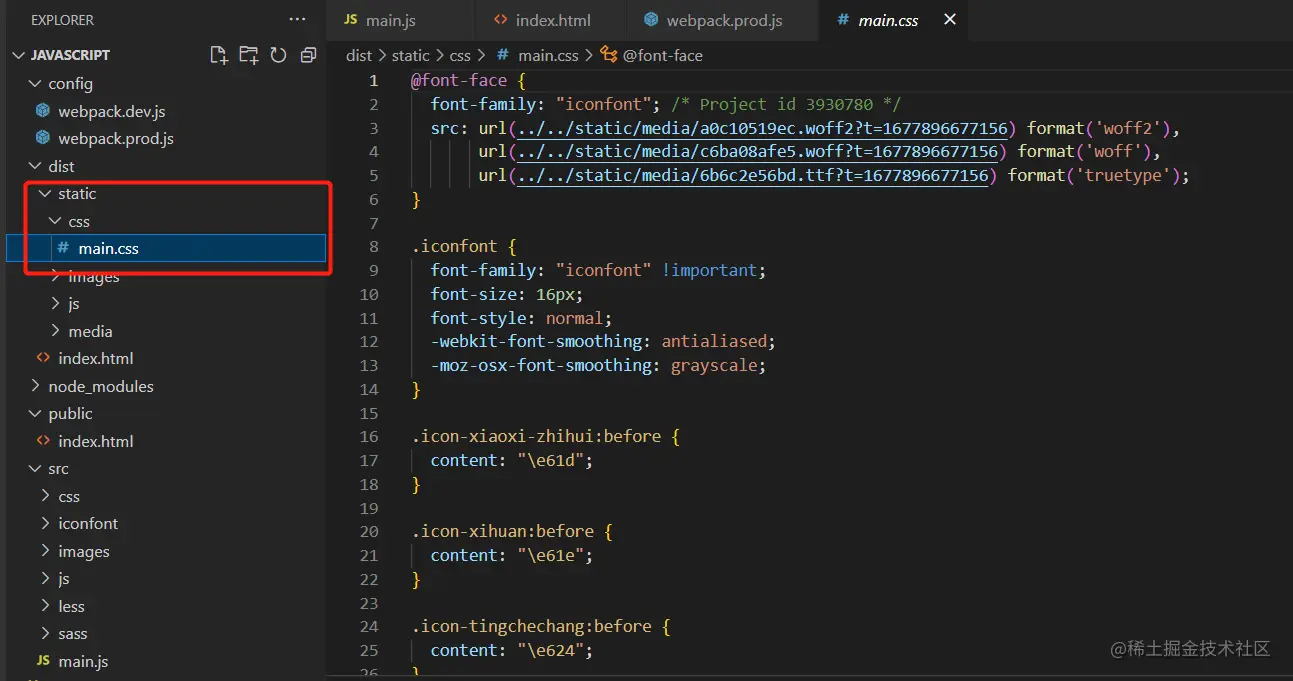Viewport: 1293px width, 681px height.
Task: Collapse the config folder
Action: [35, 83]
